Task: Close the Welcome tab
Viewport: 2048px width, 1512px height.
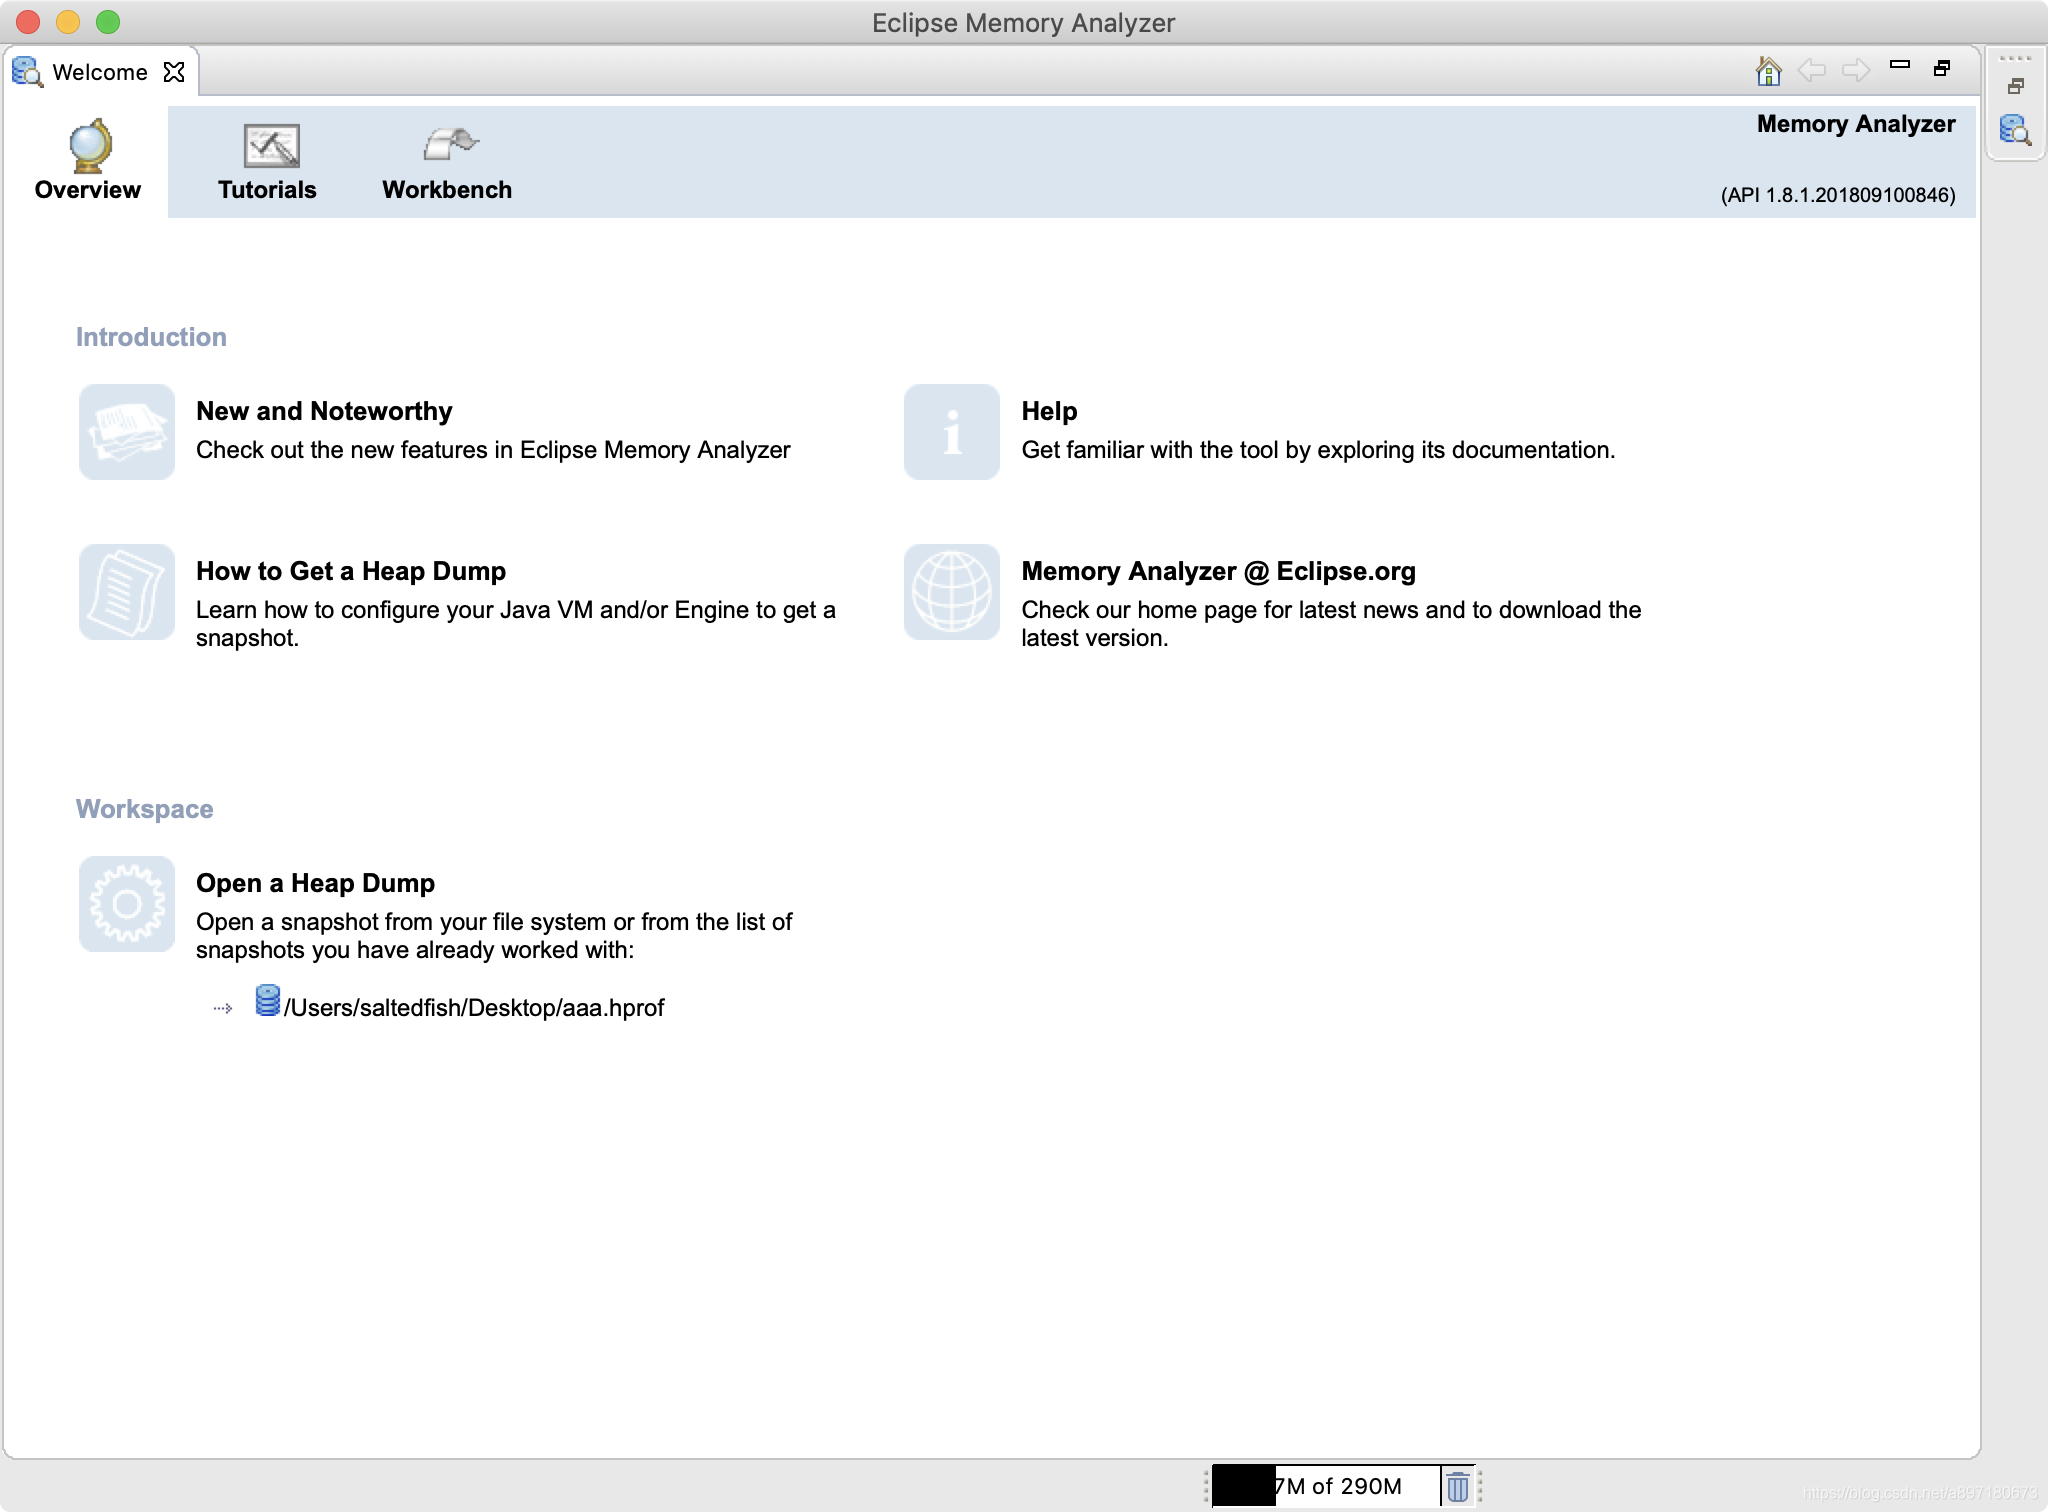Action: pyautogui.click(x=174, y=72)
